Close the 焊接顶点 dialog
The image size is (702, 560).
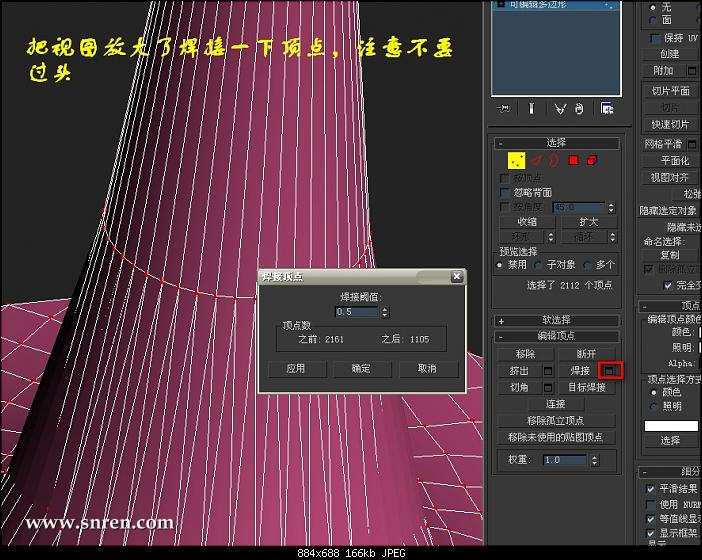(x=457, y=277)
